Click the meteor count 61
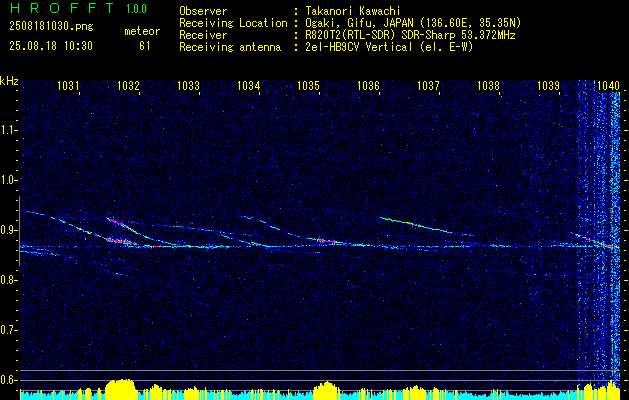This screenshot has width=629, height=400. [x=144, y=46]
